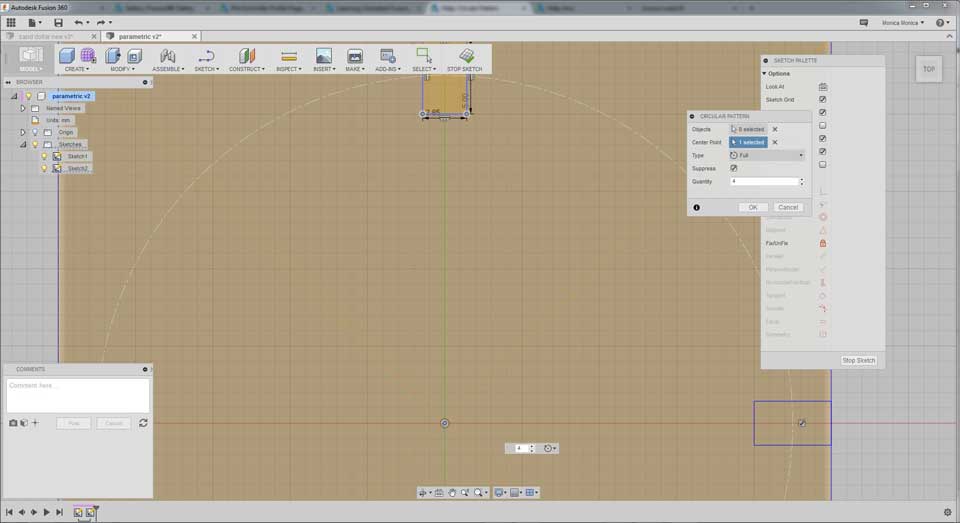Click the 1 selected Center Point button

748,142
